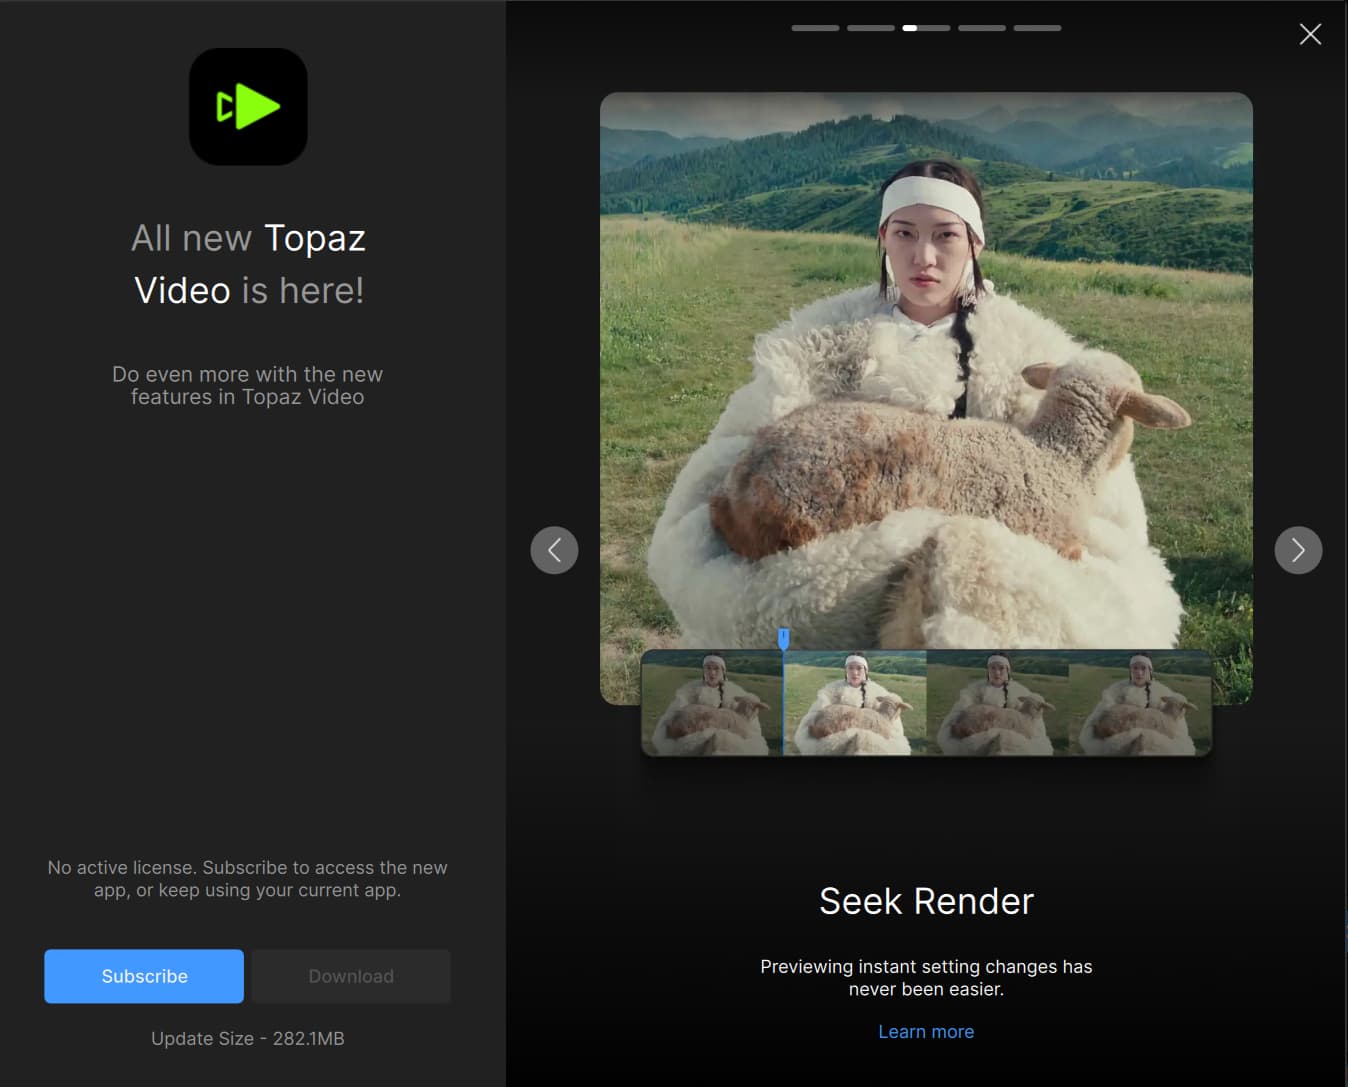
Task: Switch to the fourth slide indicator
Action: tap(981, 28)
